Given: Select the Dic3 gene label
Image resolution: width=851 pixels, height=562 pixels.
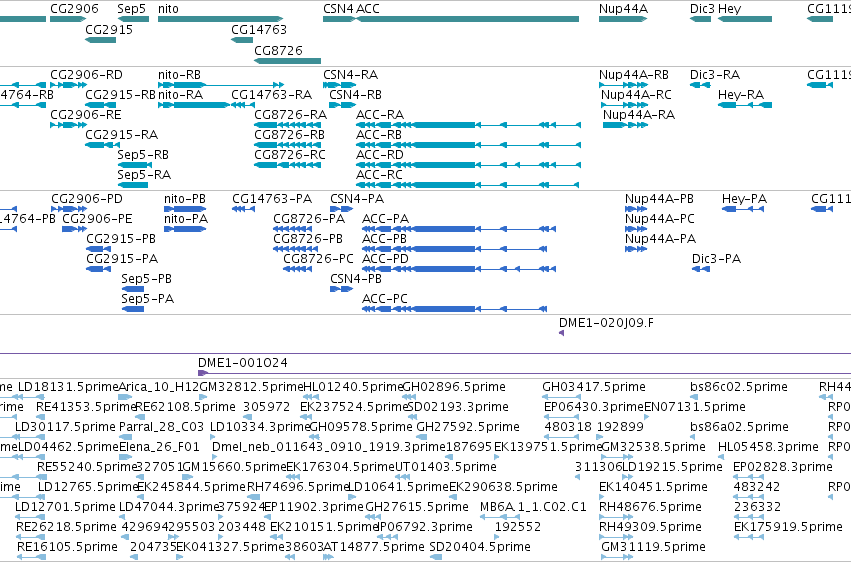Looking at the screenshot, I should (702, 9).
